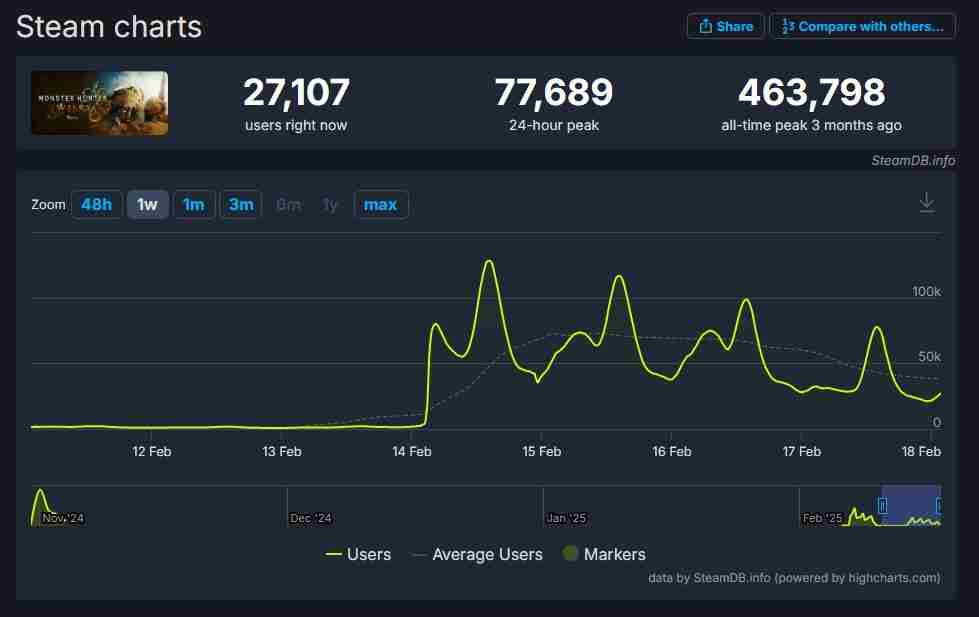Screen dimensions: 979x617
Task: Toggle the Markers series in legend
Action: [604, 555]
